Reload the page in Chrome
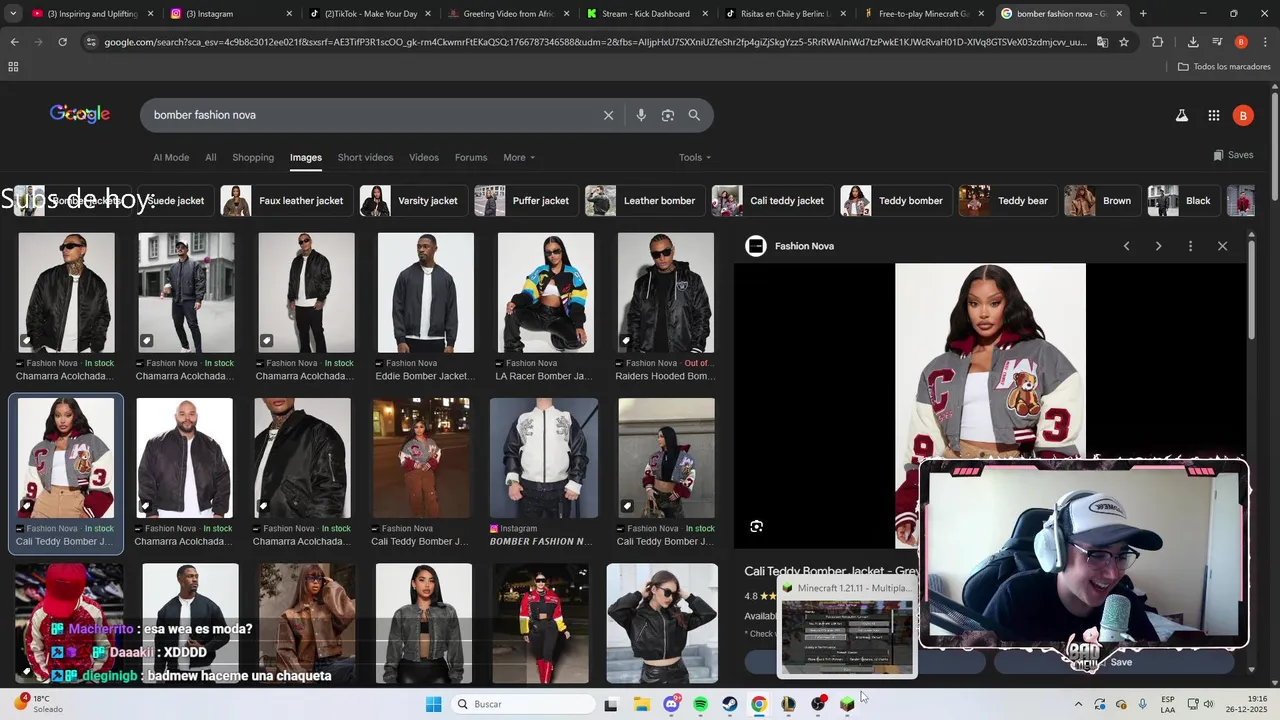 click(x=62, y=42)
